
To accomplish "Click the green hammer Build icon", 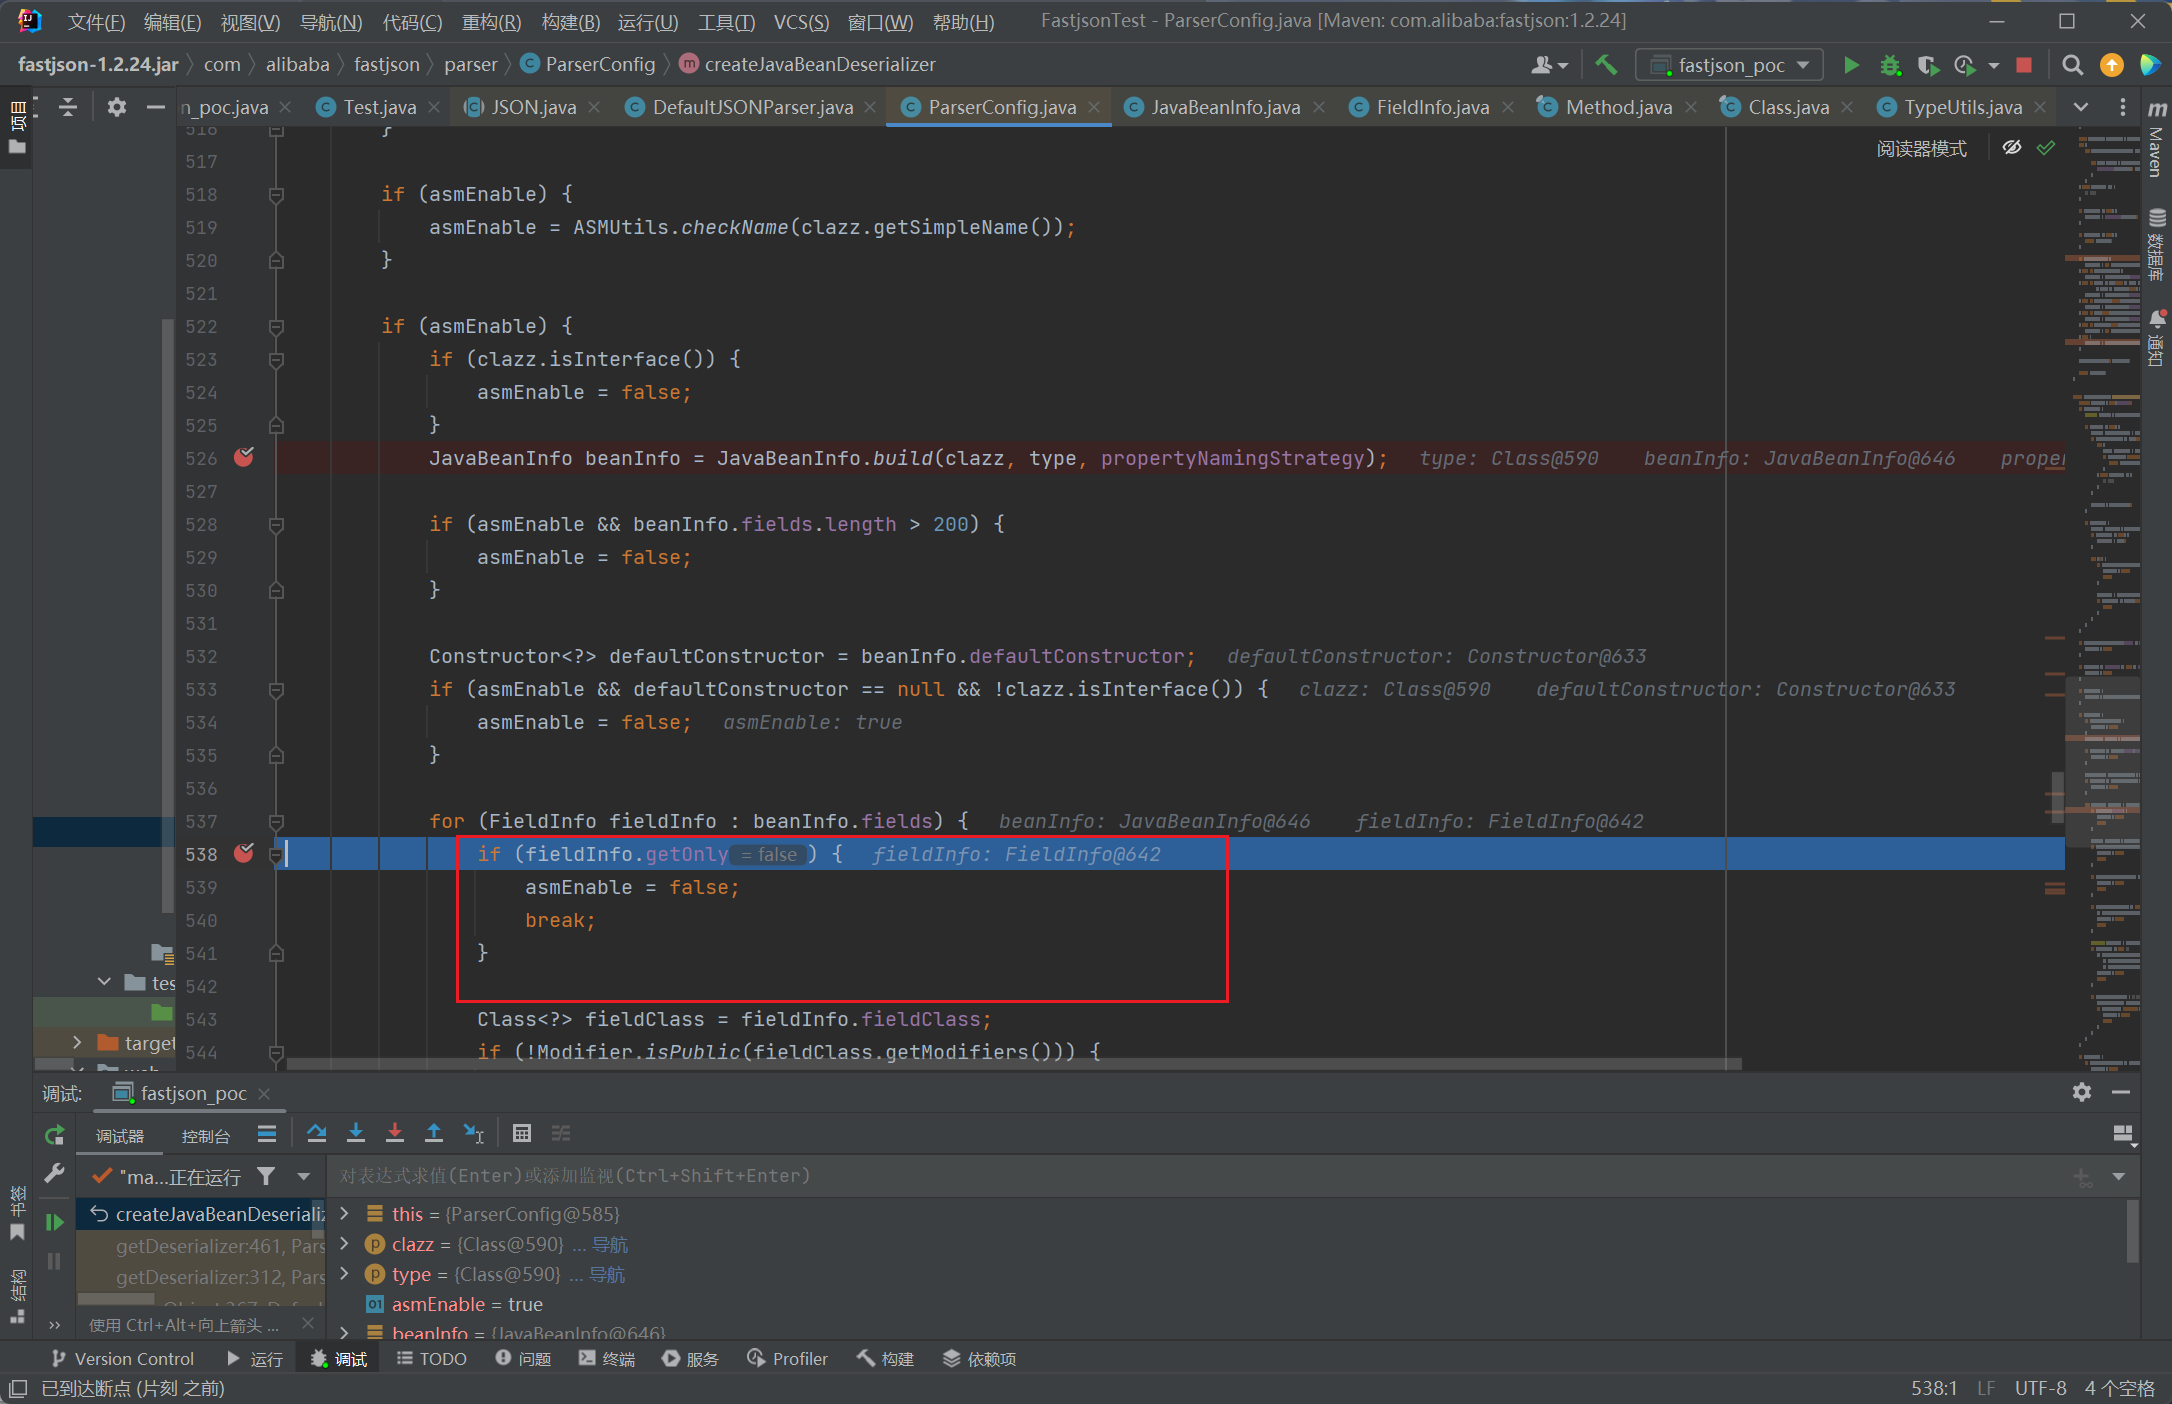I will pyautogui.click(x=1606, y=65).
